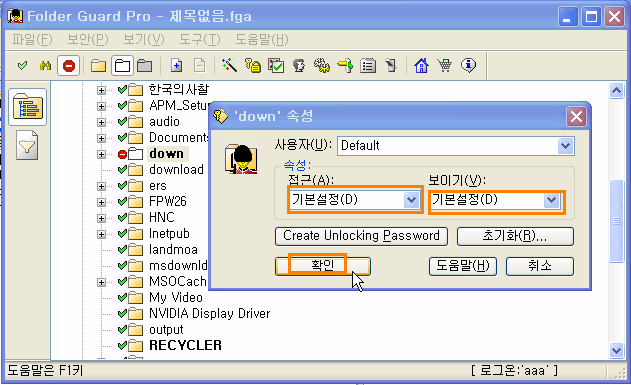Click the gray door toolbar icon

tap(391, 65)
